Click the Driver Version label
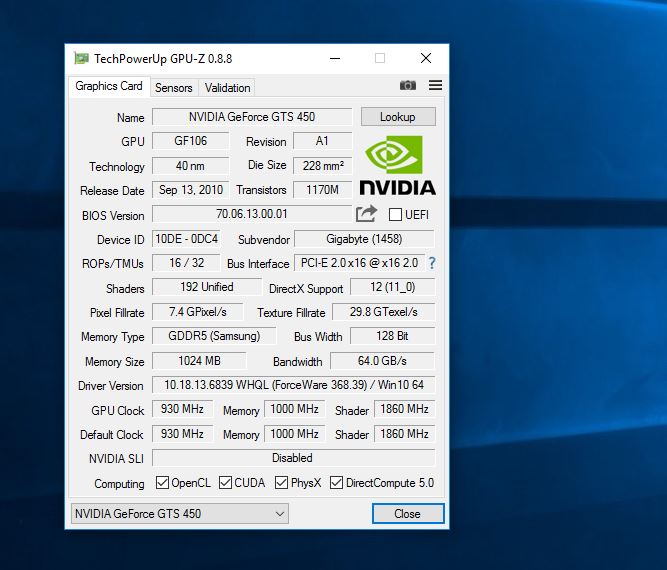This screenshot has width=667, height=570. pos(111,386)
